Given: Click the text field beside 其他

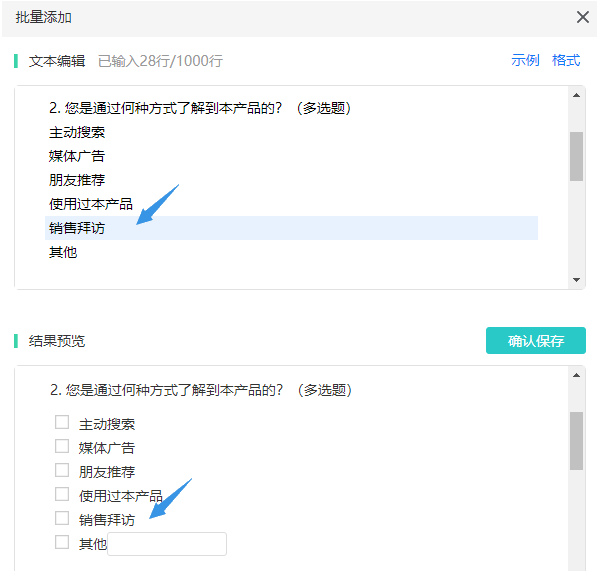Looking at the screenshot, I should coord(167,544).
